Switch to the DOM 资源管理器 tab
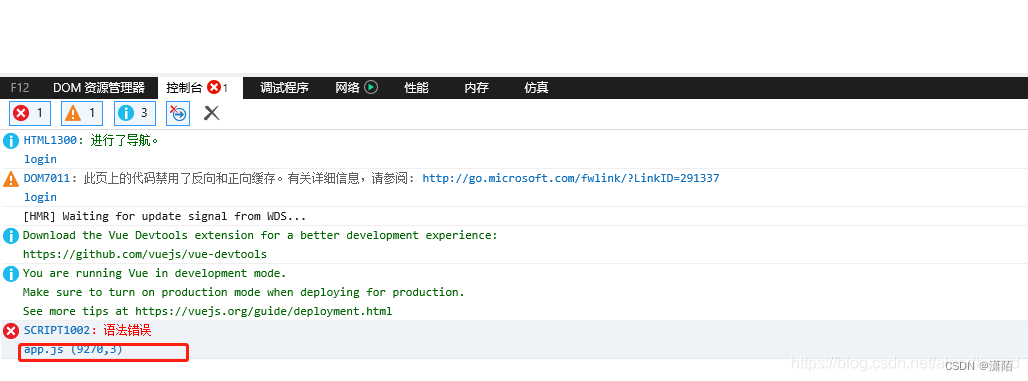The image size is (1028, 381). [99, 88]
